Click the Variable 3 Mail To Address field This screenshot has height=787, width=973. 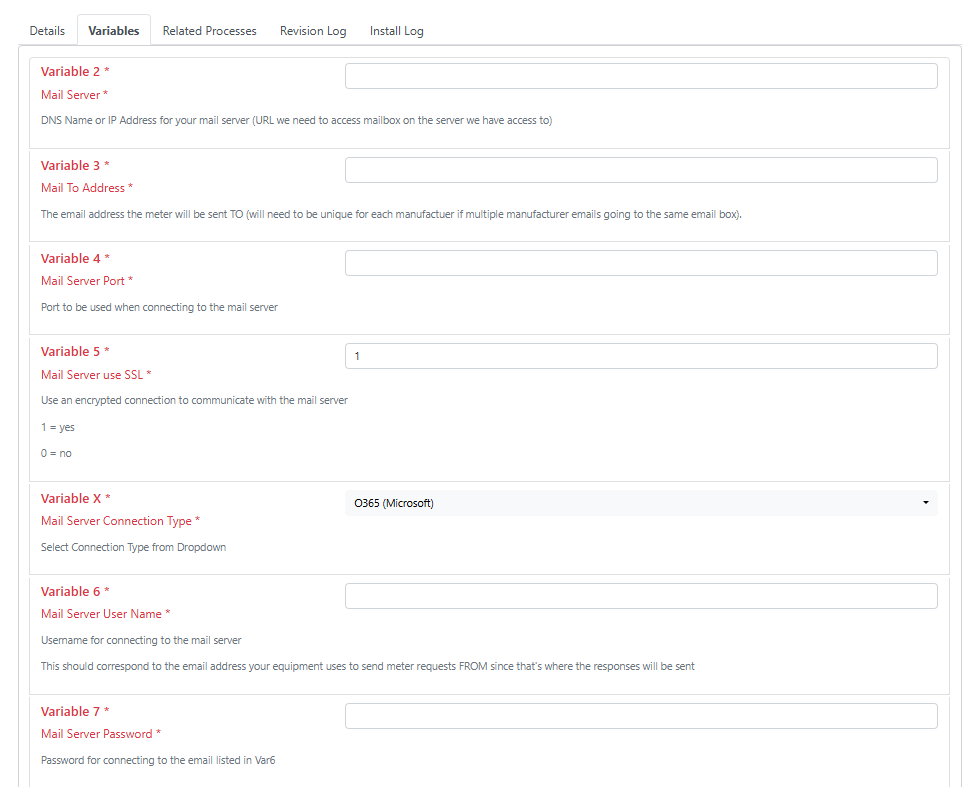(641, 170)
